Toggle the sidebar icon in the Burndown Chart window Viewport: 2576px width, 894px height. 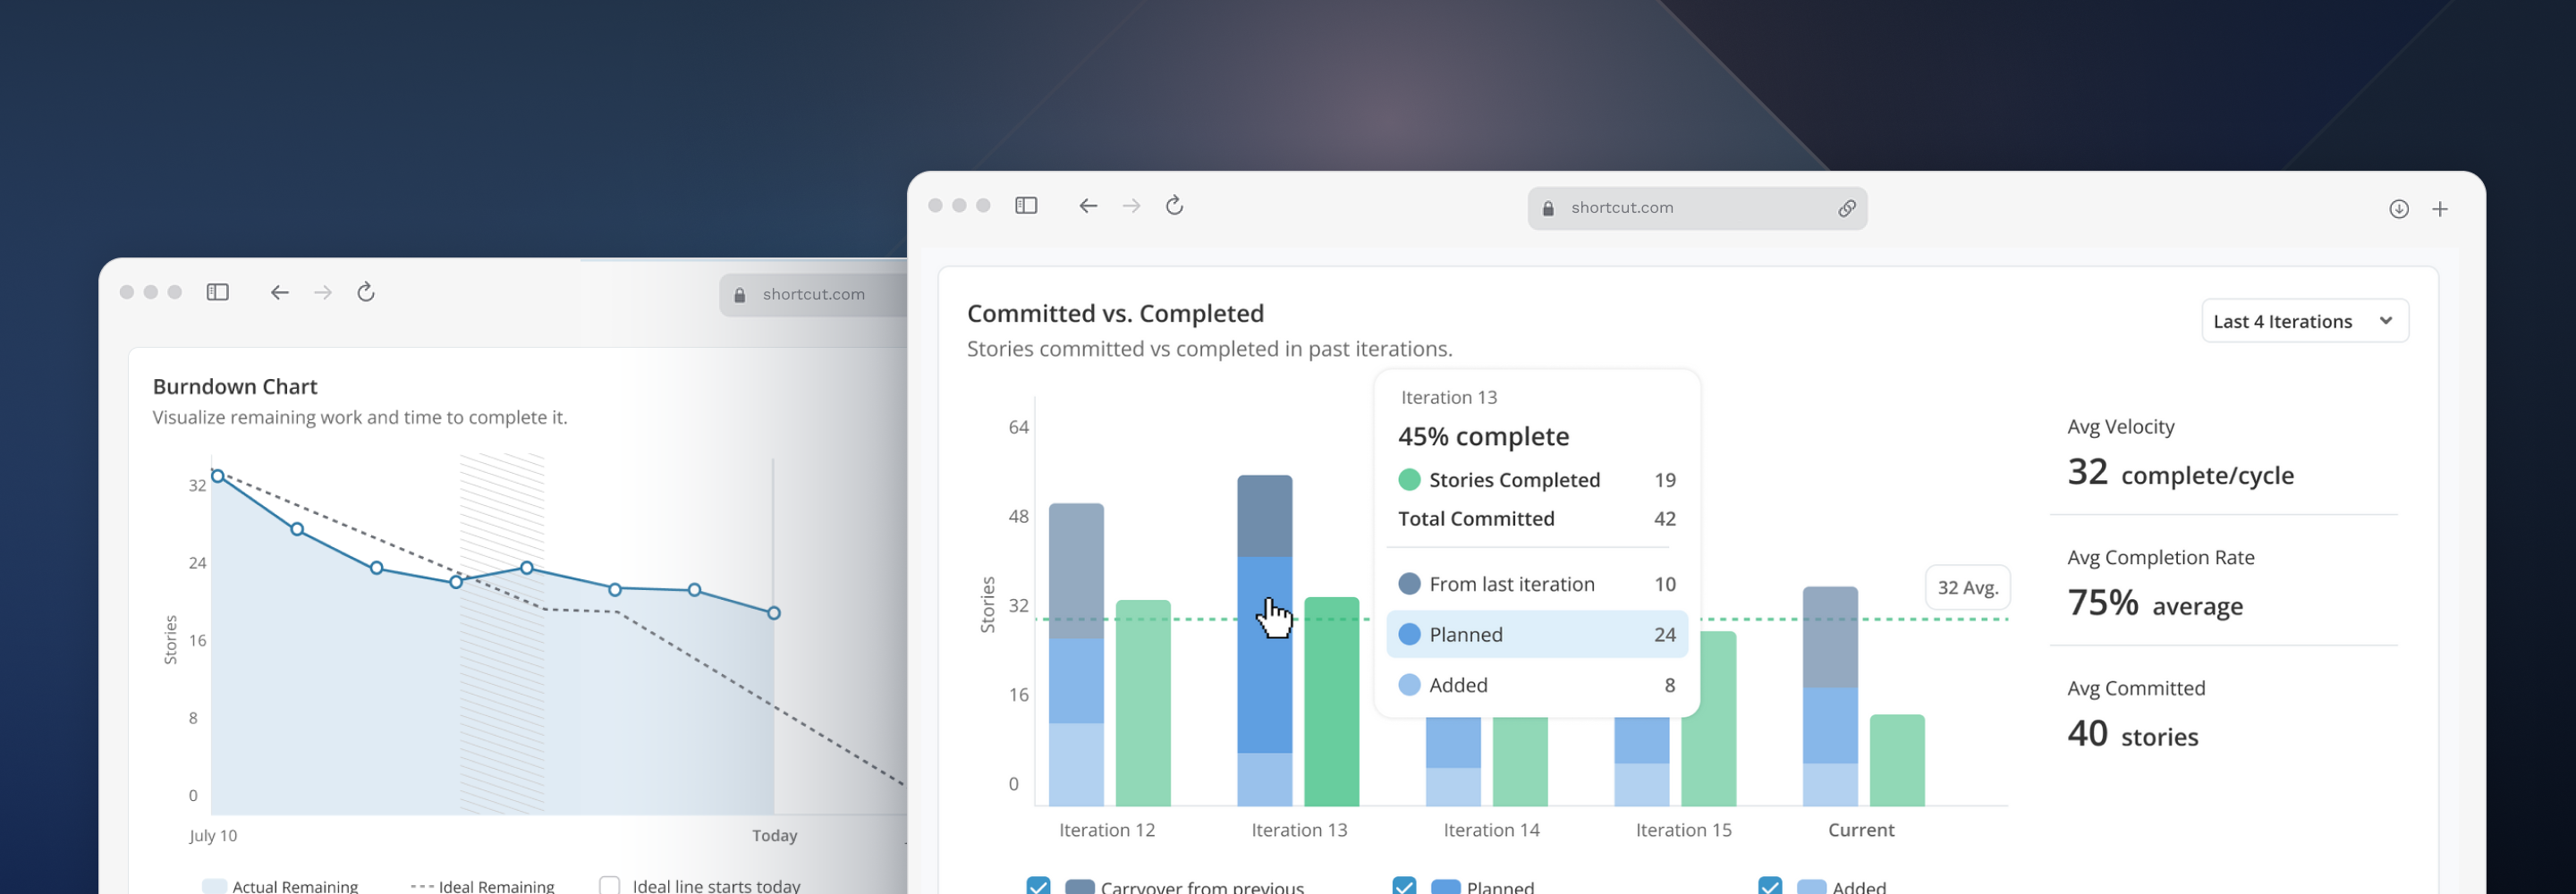click(x=218, y=292)
